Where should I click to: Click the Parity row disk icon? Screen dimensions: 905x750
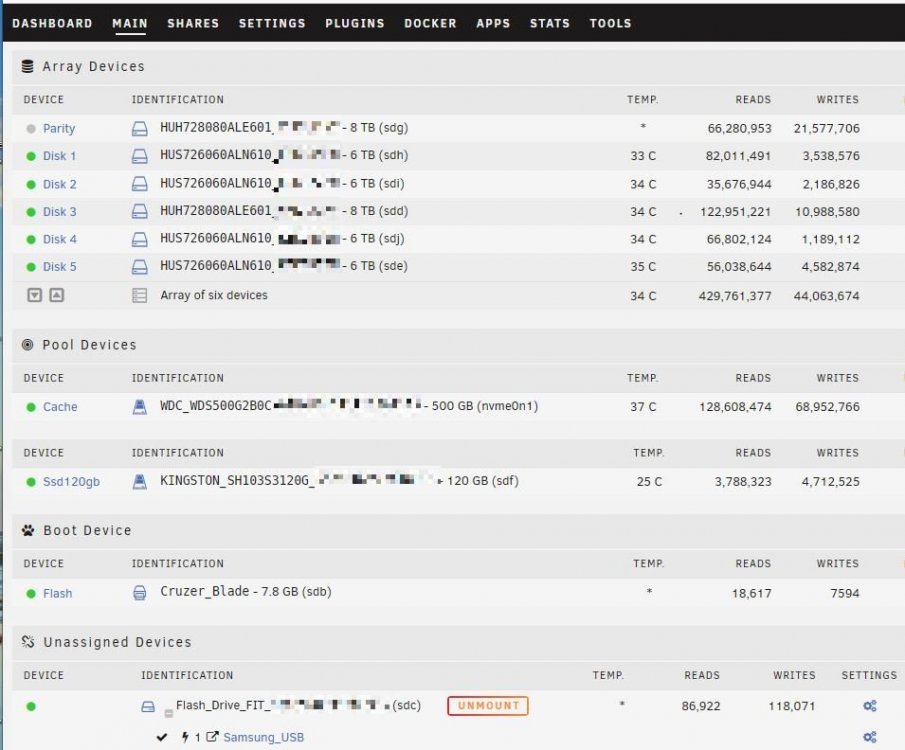[x=140, y=128]
